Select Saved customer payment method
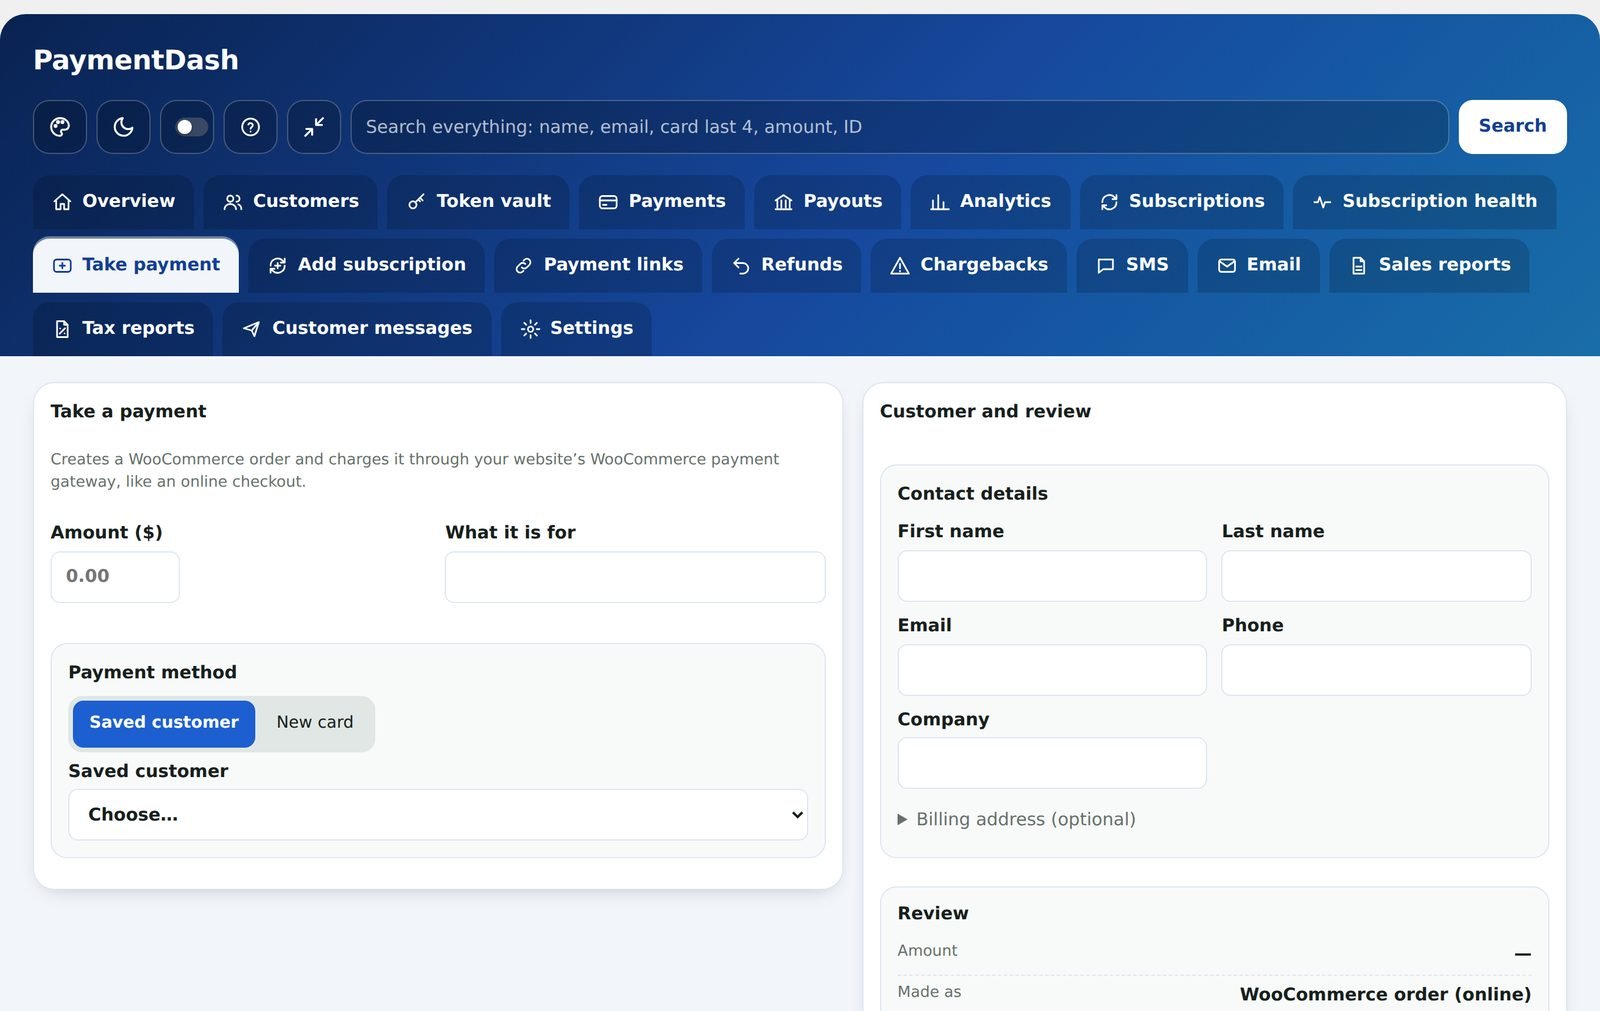This screenshot has width=1600, height=1011. click(164, 723)
